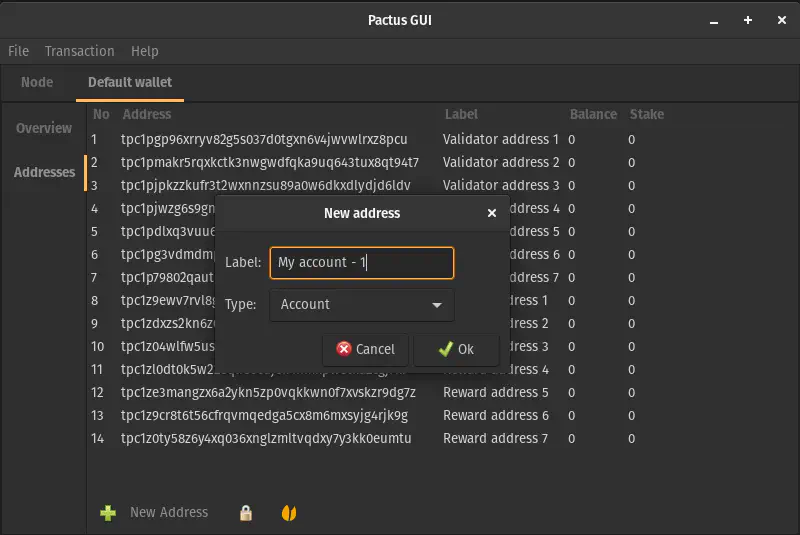The image size is (800, 535).
Task: Go to the Overview section
Action: click(x=44, y=128)
